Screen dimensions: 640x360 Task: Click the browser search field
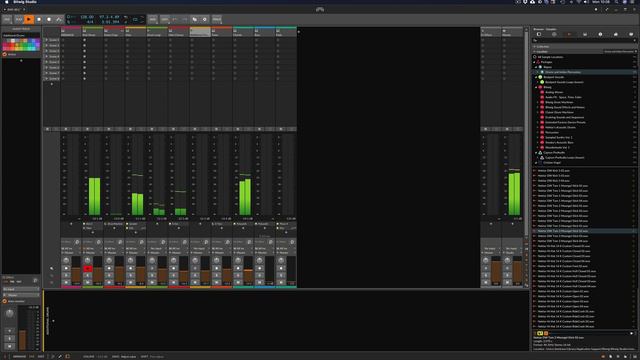pos(584,40)
